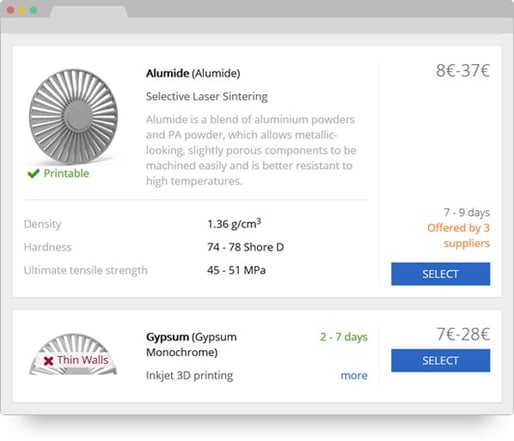Click the green Printable checkmark icon
The width and height of the screenshot is (514, 441).
coord(33,173)
